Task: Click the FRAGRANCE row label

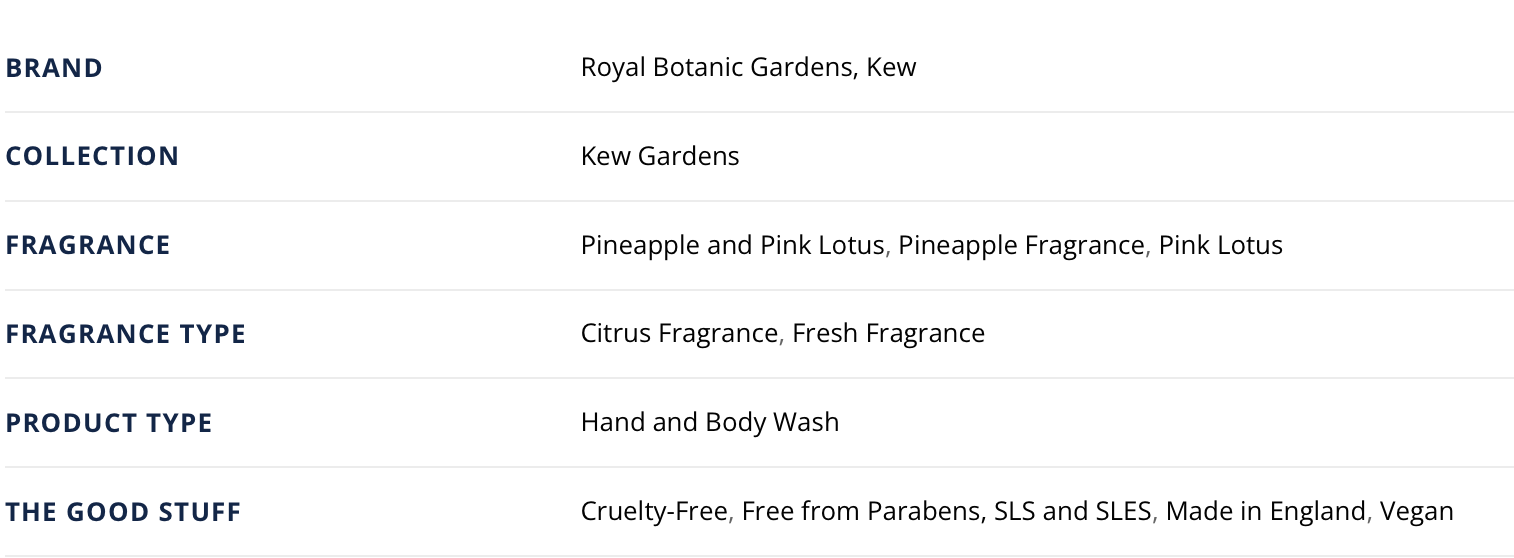Action: 88,245
